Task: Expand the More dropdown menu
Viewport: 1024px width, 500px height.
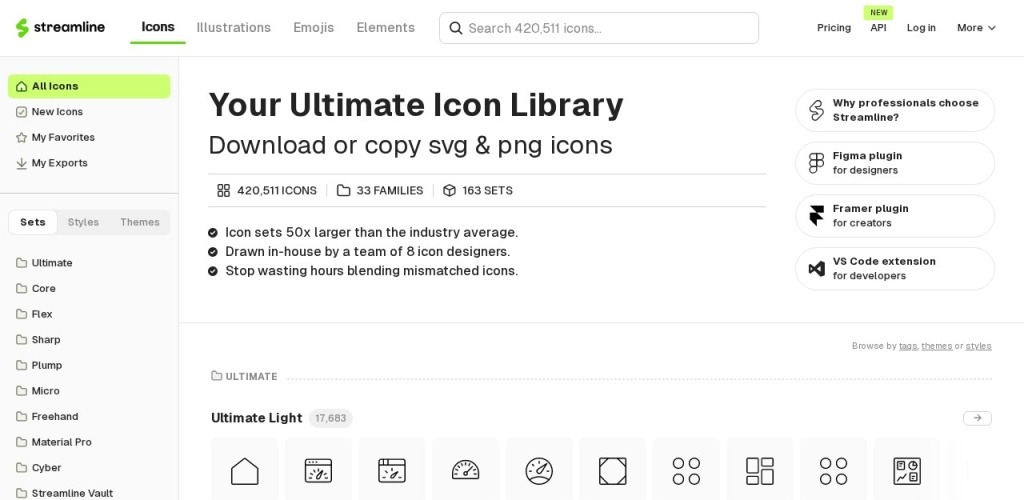Action: [x=976, y=28]
